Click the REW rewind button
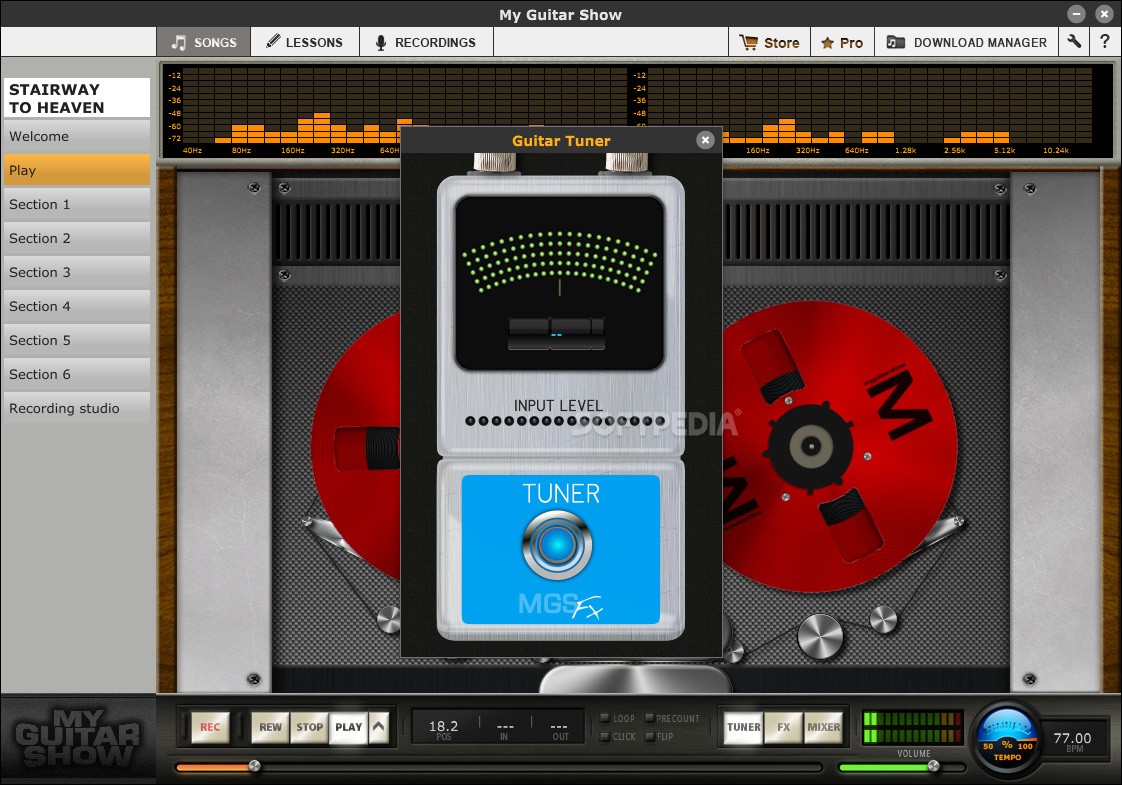 click(270, 727)
